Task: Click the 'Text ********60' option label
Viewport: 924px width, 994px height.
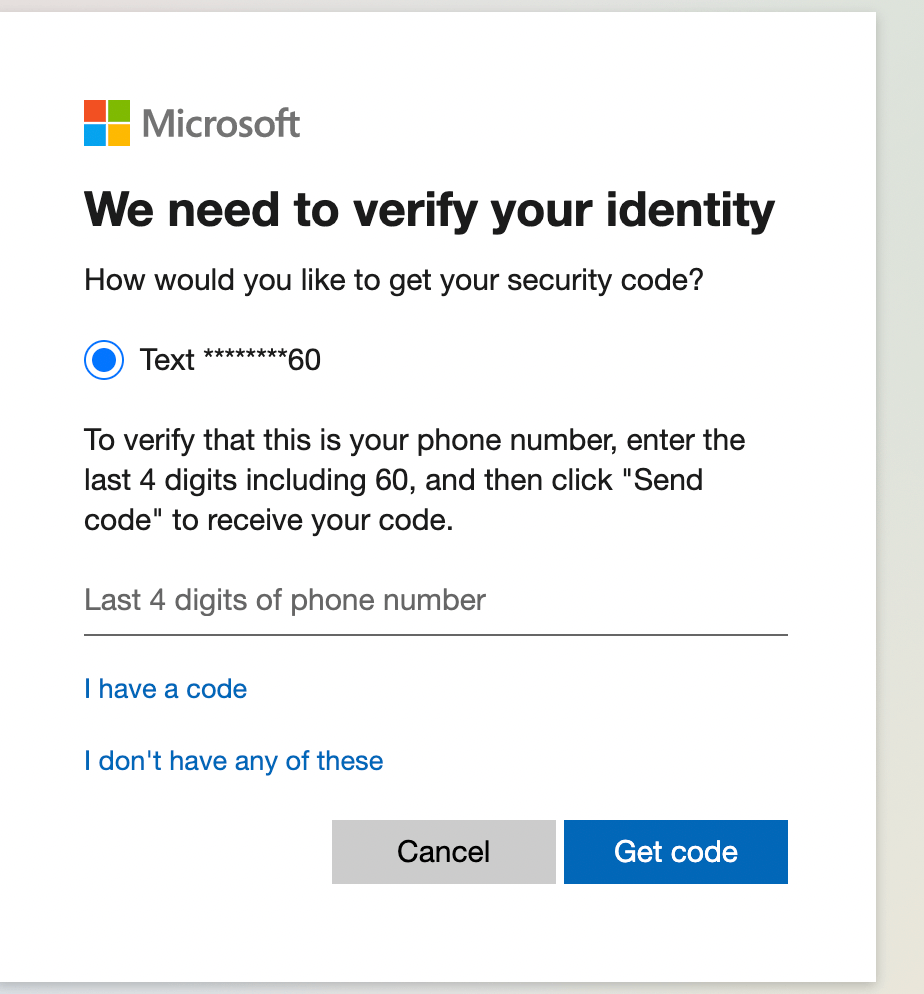Action: pos(230,360)
